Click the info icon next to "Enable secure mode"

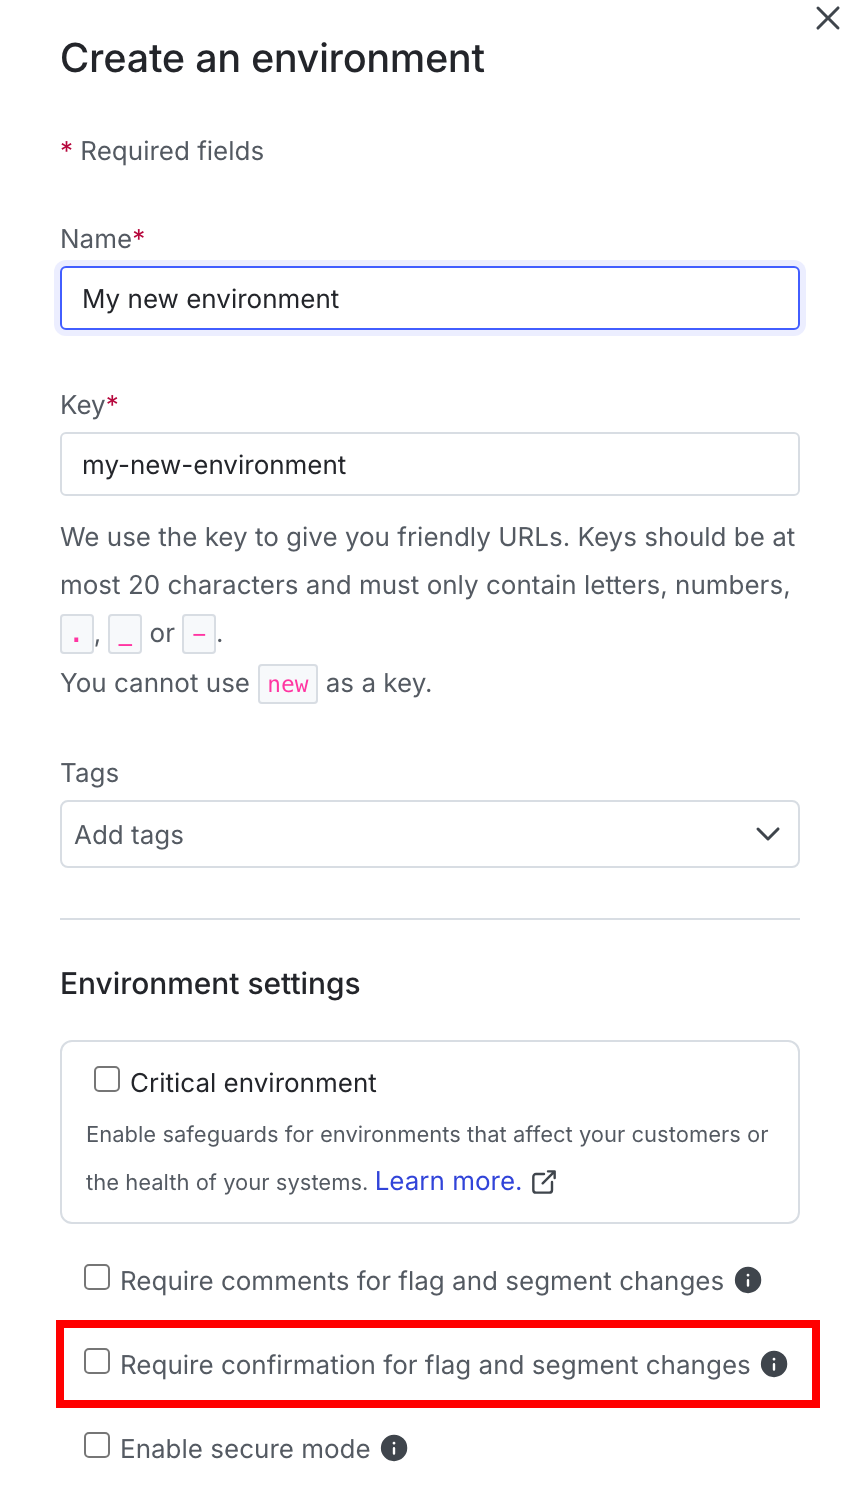pyautogui.click(x=394, y=1447)
